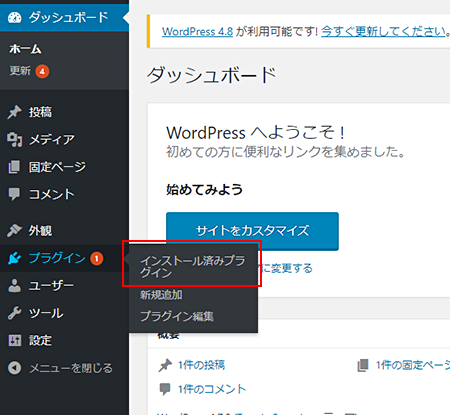Select 新規追加 in the plugin flyout
Viewport: 450px width, 415px height.
[161, 295]
